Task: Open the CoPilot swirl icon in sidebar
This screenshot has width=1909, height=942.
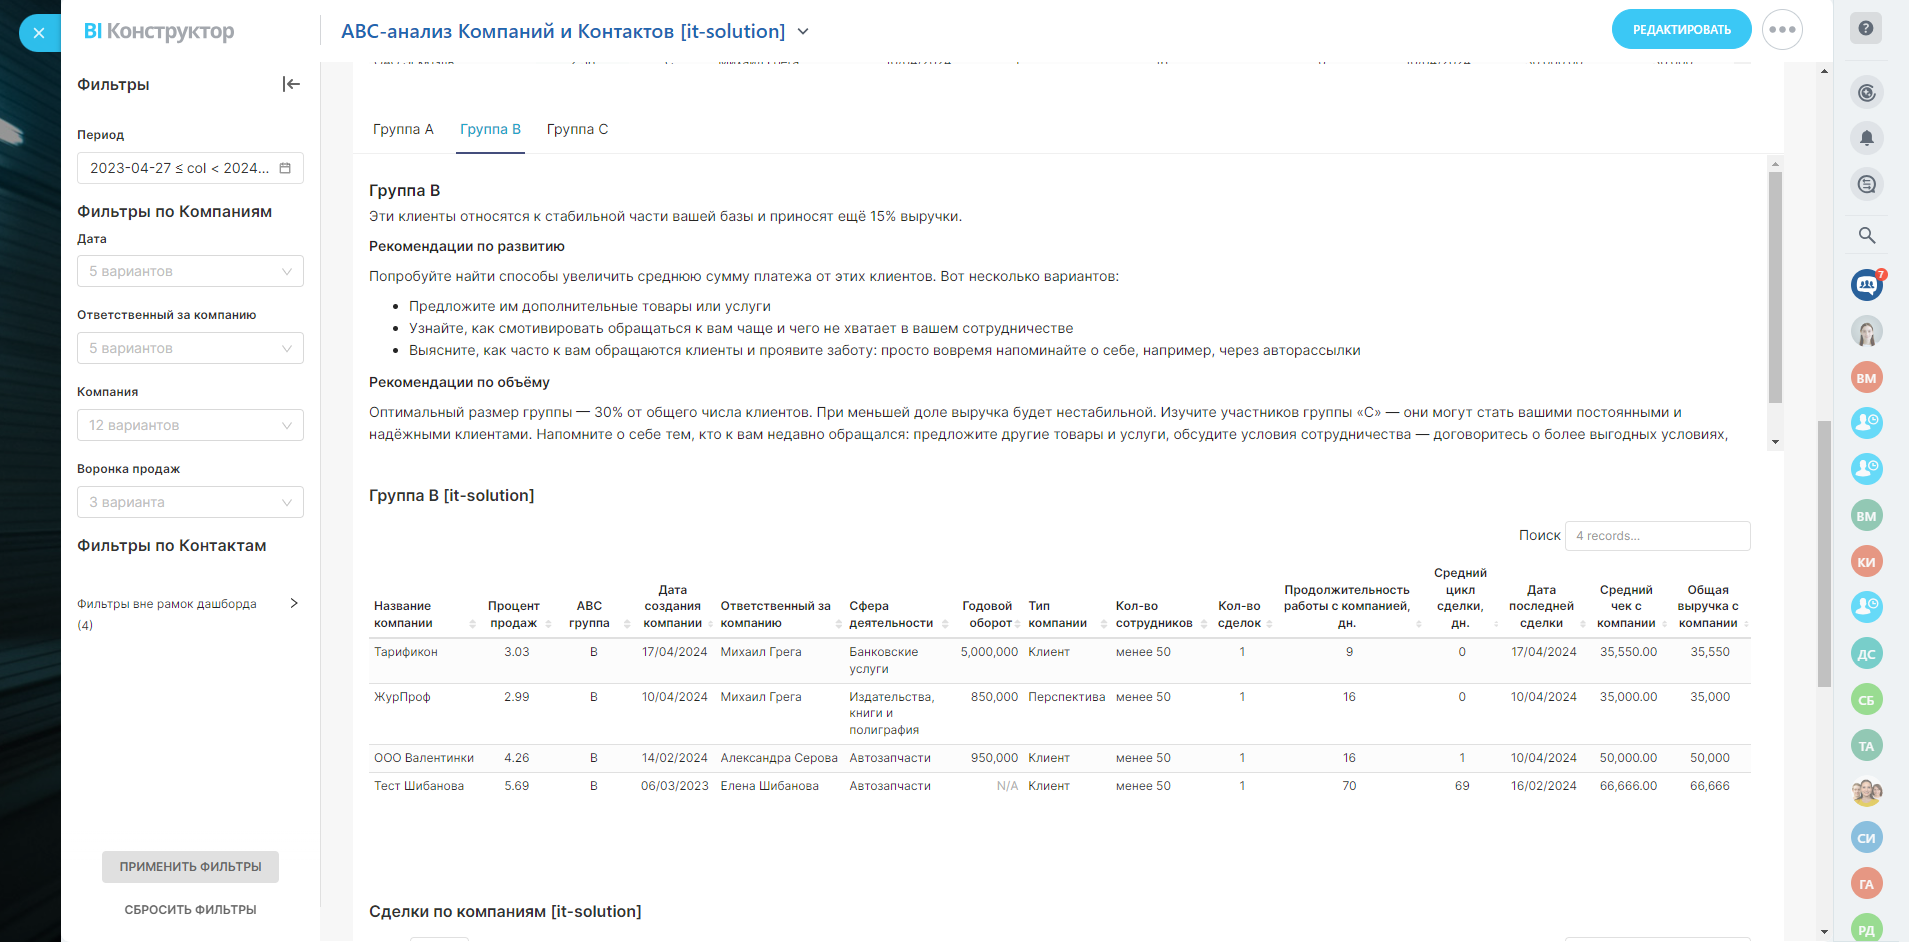Action: (x=1866, y=93)
